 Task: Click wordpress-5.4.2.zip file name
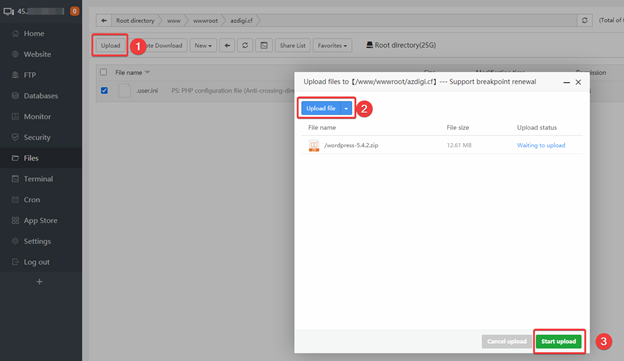351,145
